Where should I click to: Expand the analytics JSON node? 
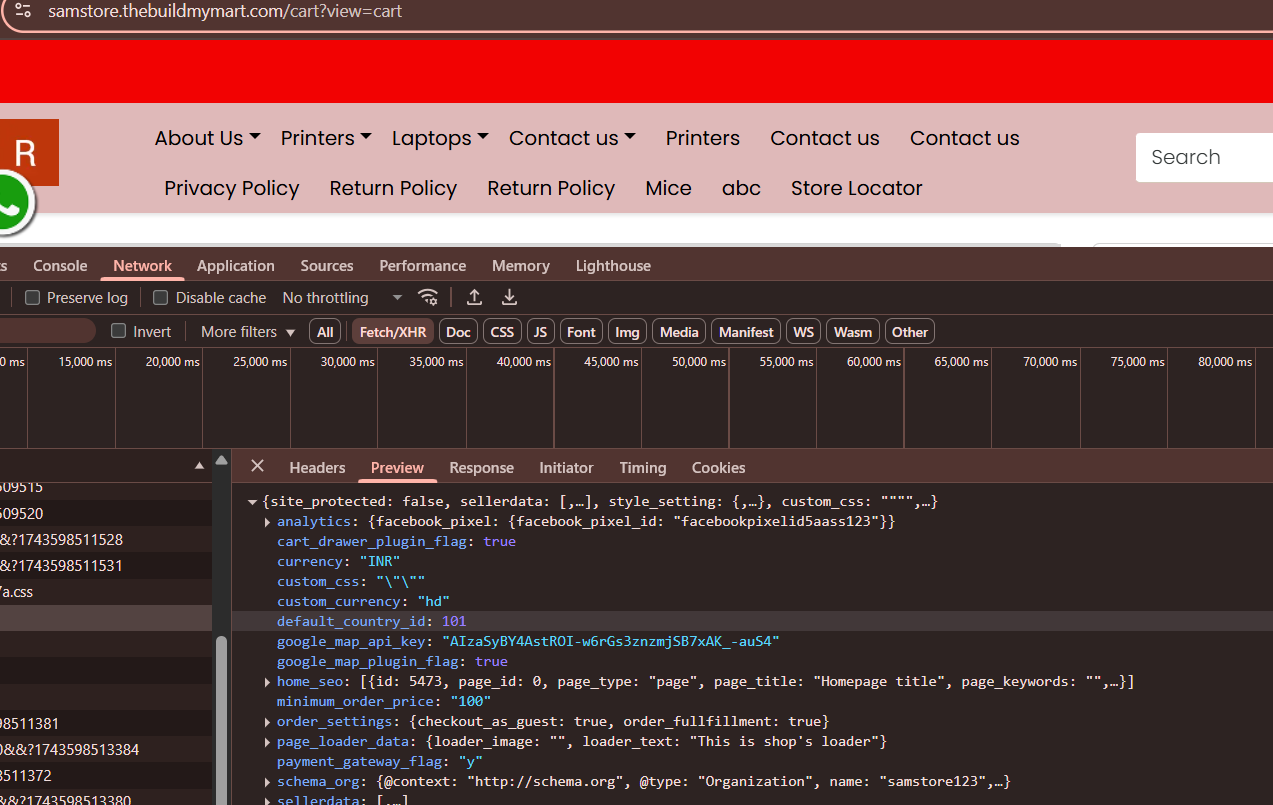pos(267,522)
